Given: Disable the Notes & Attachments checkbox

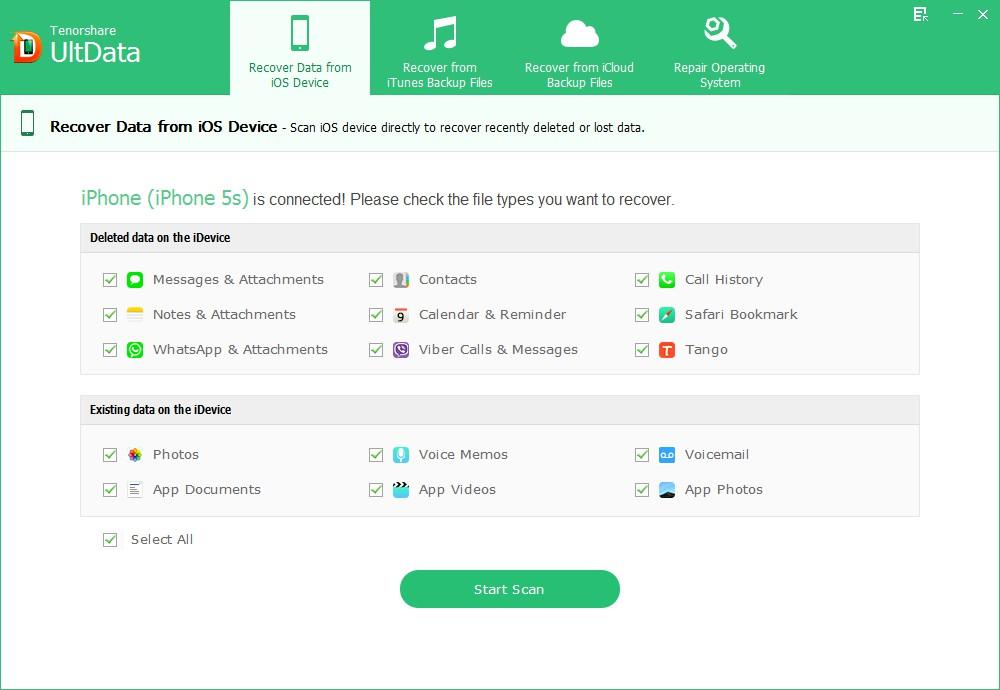Looking at the screenshot, I should (110, 314).
